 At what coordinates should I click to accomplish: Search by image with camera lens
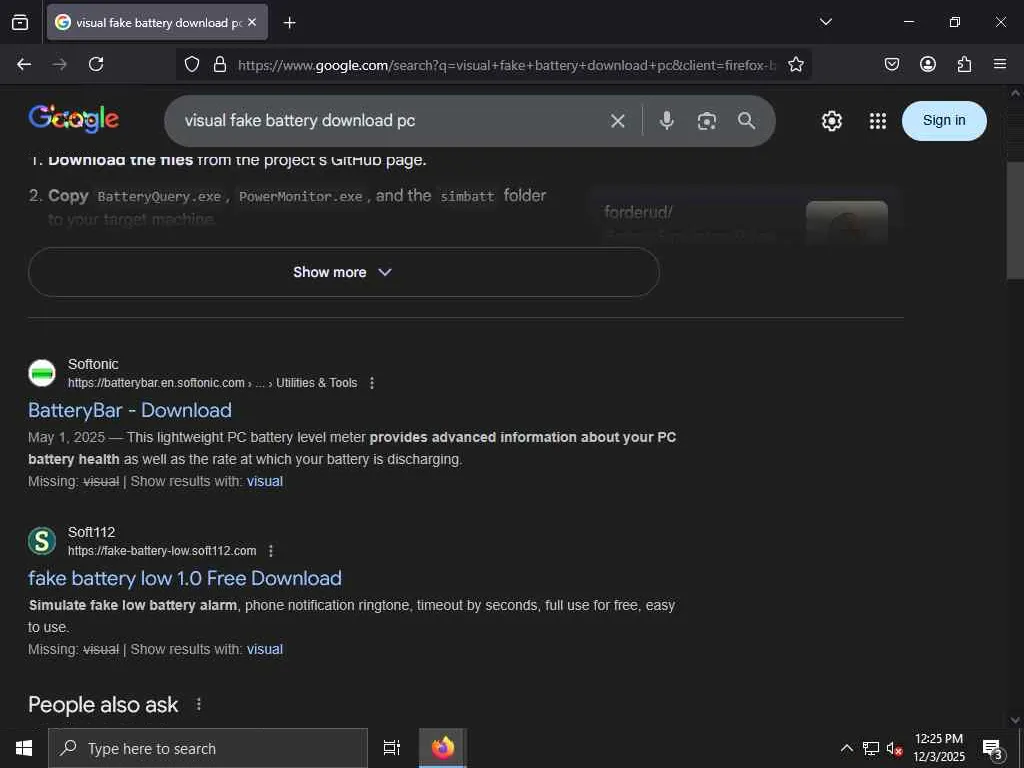707,121
